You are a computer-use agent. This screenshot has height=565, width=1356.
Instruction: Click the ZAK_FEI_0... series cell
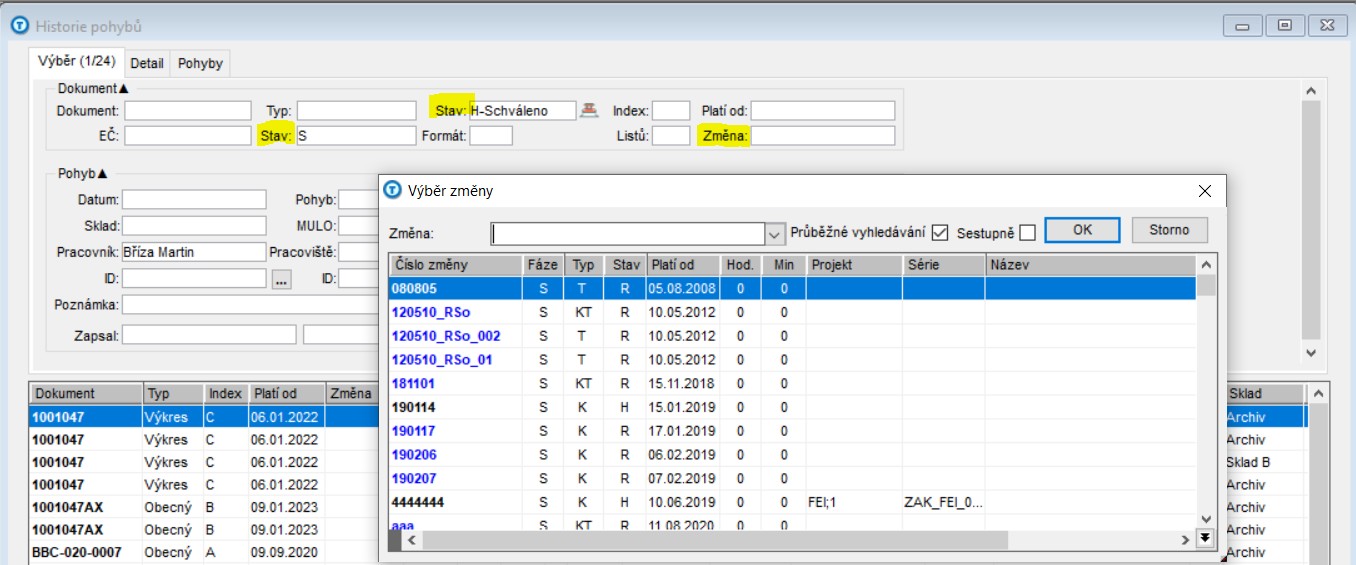[x=943, y=503]
